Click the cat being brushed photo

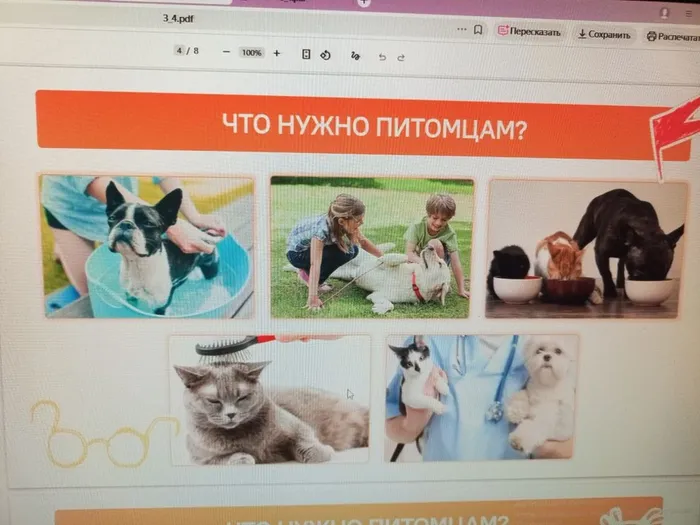[x=269, y=399]
